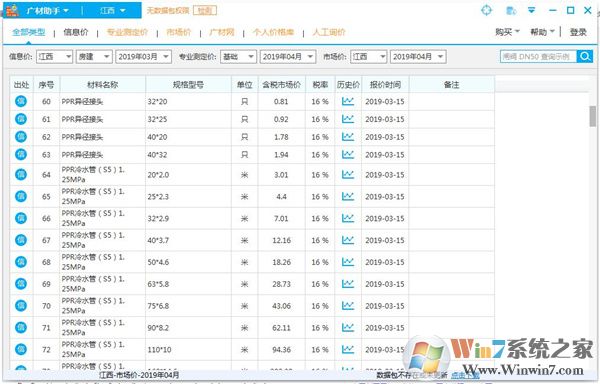The image size is (600, 384).
Task: Click the 含税市场价 column header
Action: tap(282, 85)
